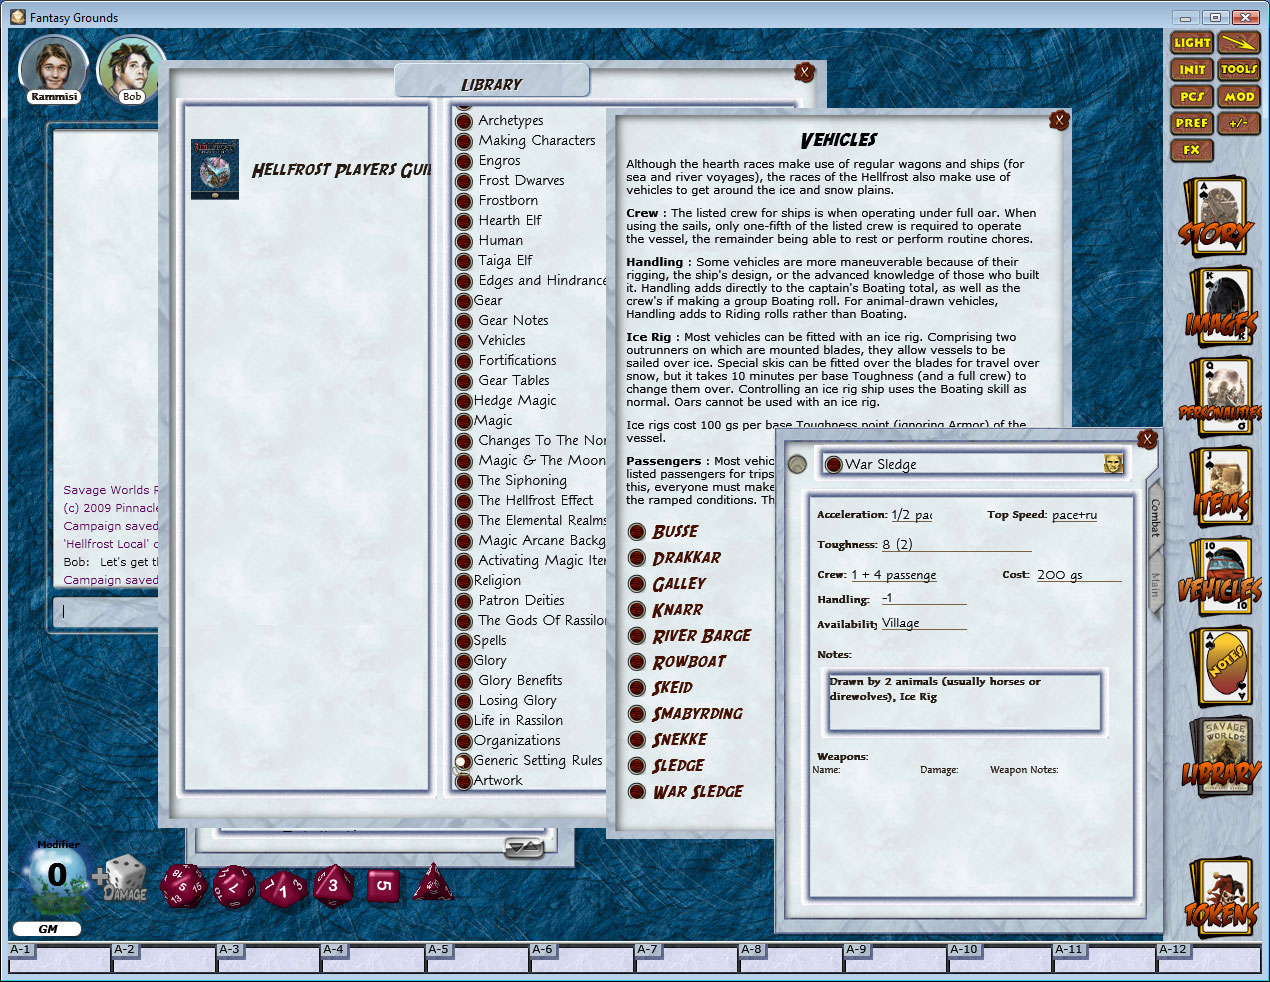This screenshot has width=1270, height=982.
Task: Expand the Spells section in the library index
Action: pos(462,640)
